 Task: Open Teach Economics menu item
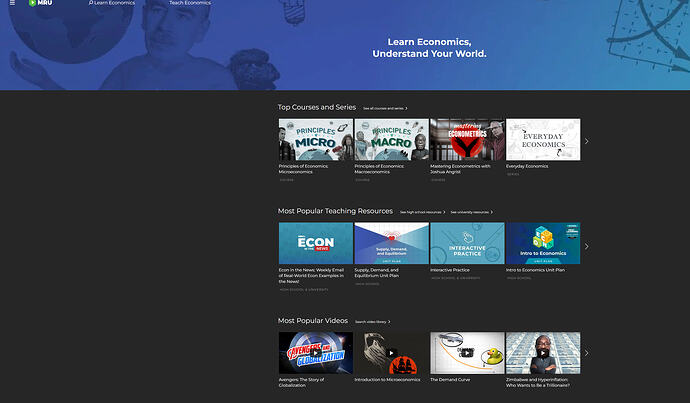click(189, 3)
